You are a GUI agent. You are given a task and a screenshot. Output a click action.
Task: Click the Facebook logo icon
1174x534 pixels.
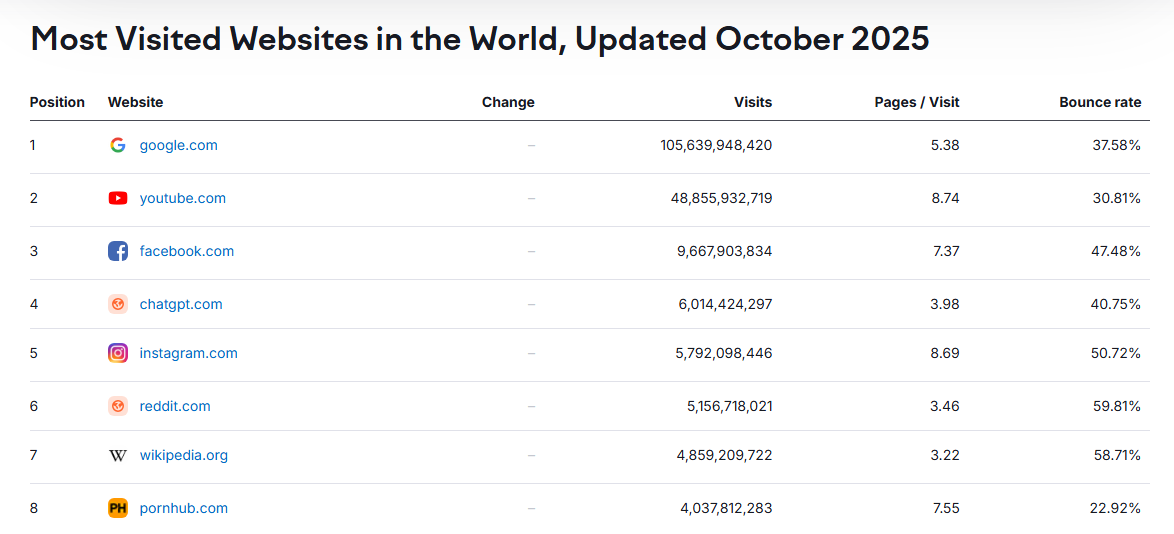tap(118, 251)
